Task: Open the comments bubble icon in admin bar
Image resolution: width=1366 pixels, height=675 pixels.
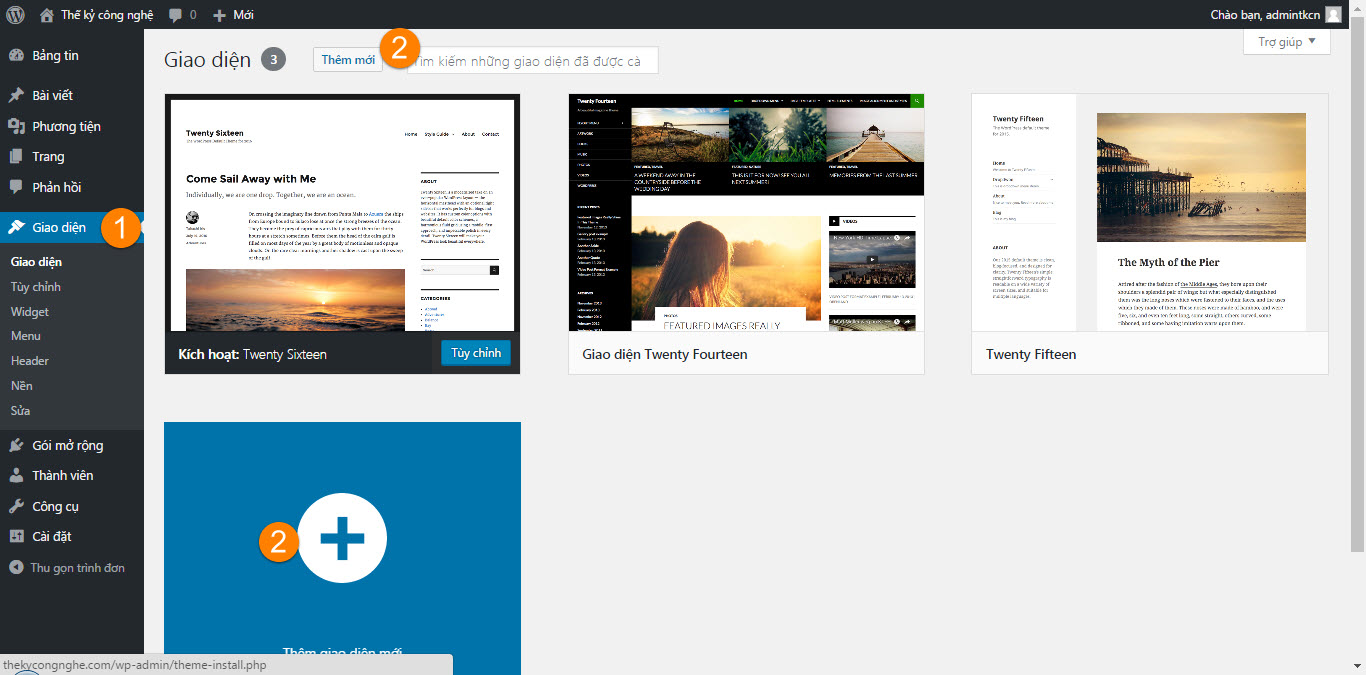Action: [x=176, y=15]
